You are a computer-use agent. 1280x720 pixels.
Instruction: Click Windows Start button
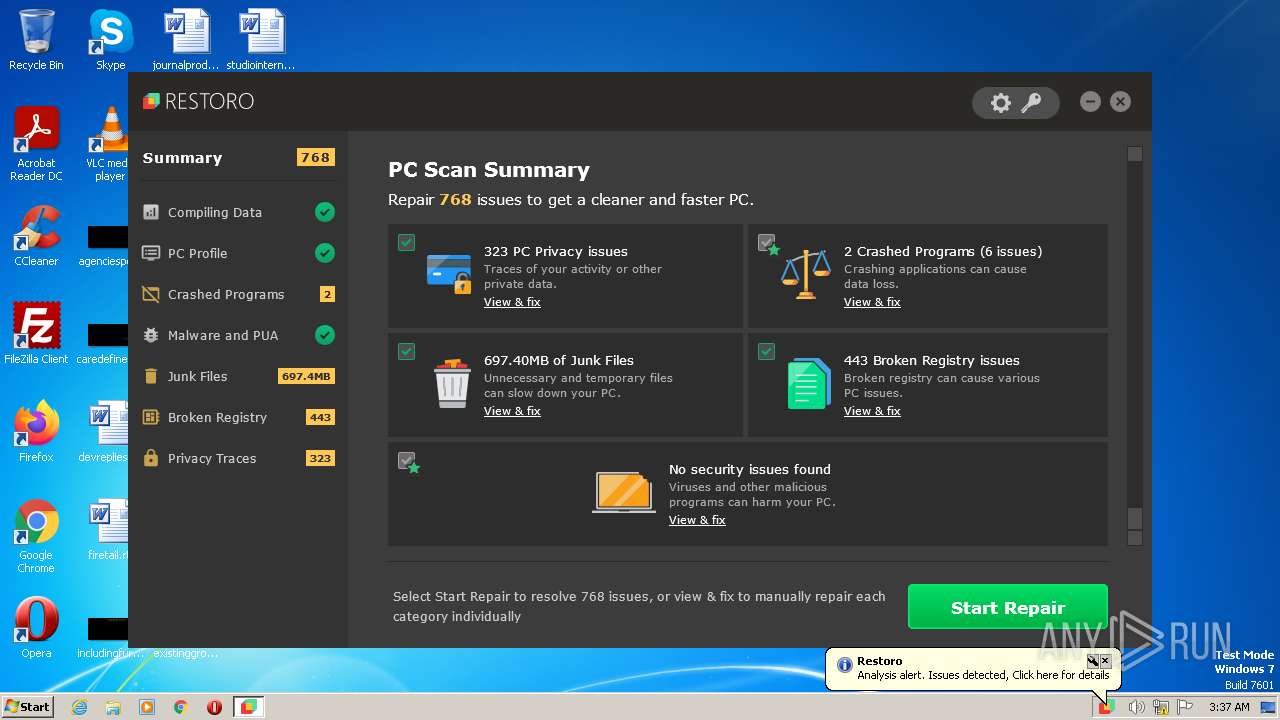28,707
